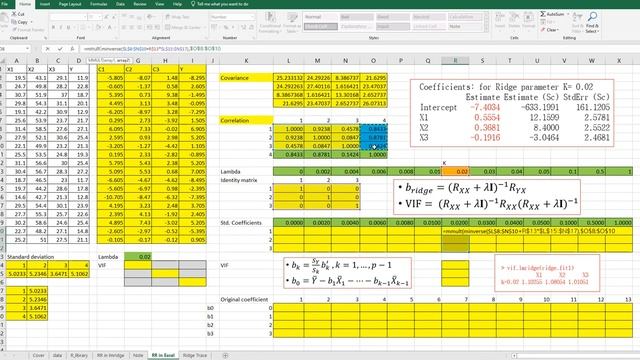Switch to the Review ribbon tab
This screenshot has height=360, width=640.
(140, 4)
